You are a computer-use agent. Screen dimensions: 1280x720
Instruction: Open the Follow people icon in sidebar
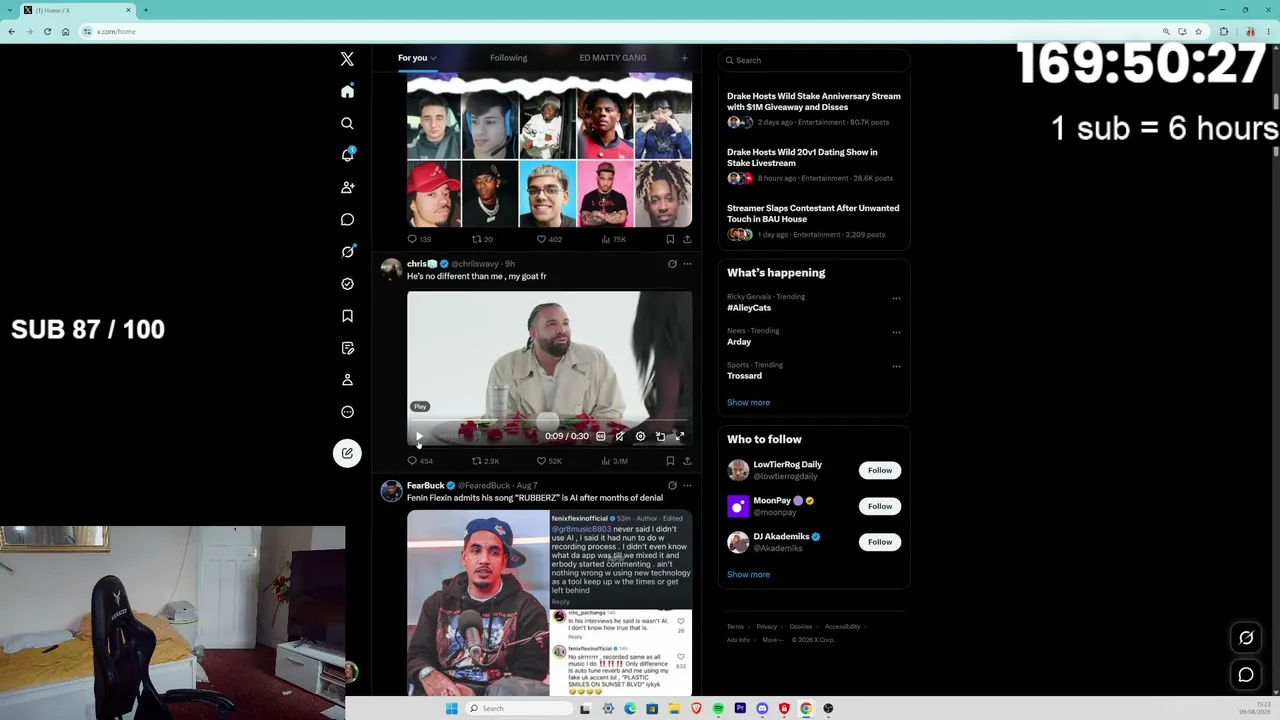[347, 187]
